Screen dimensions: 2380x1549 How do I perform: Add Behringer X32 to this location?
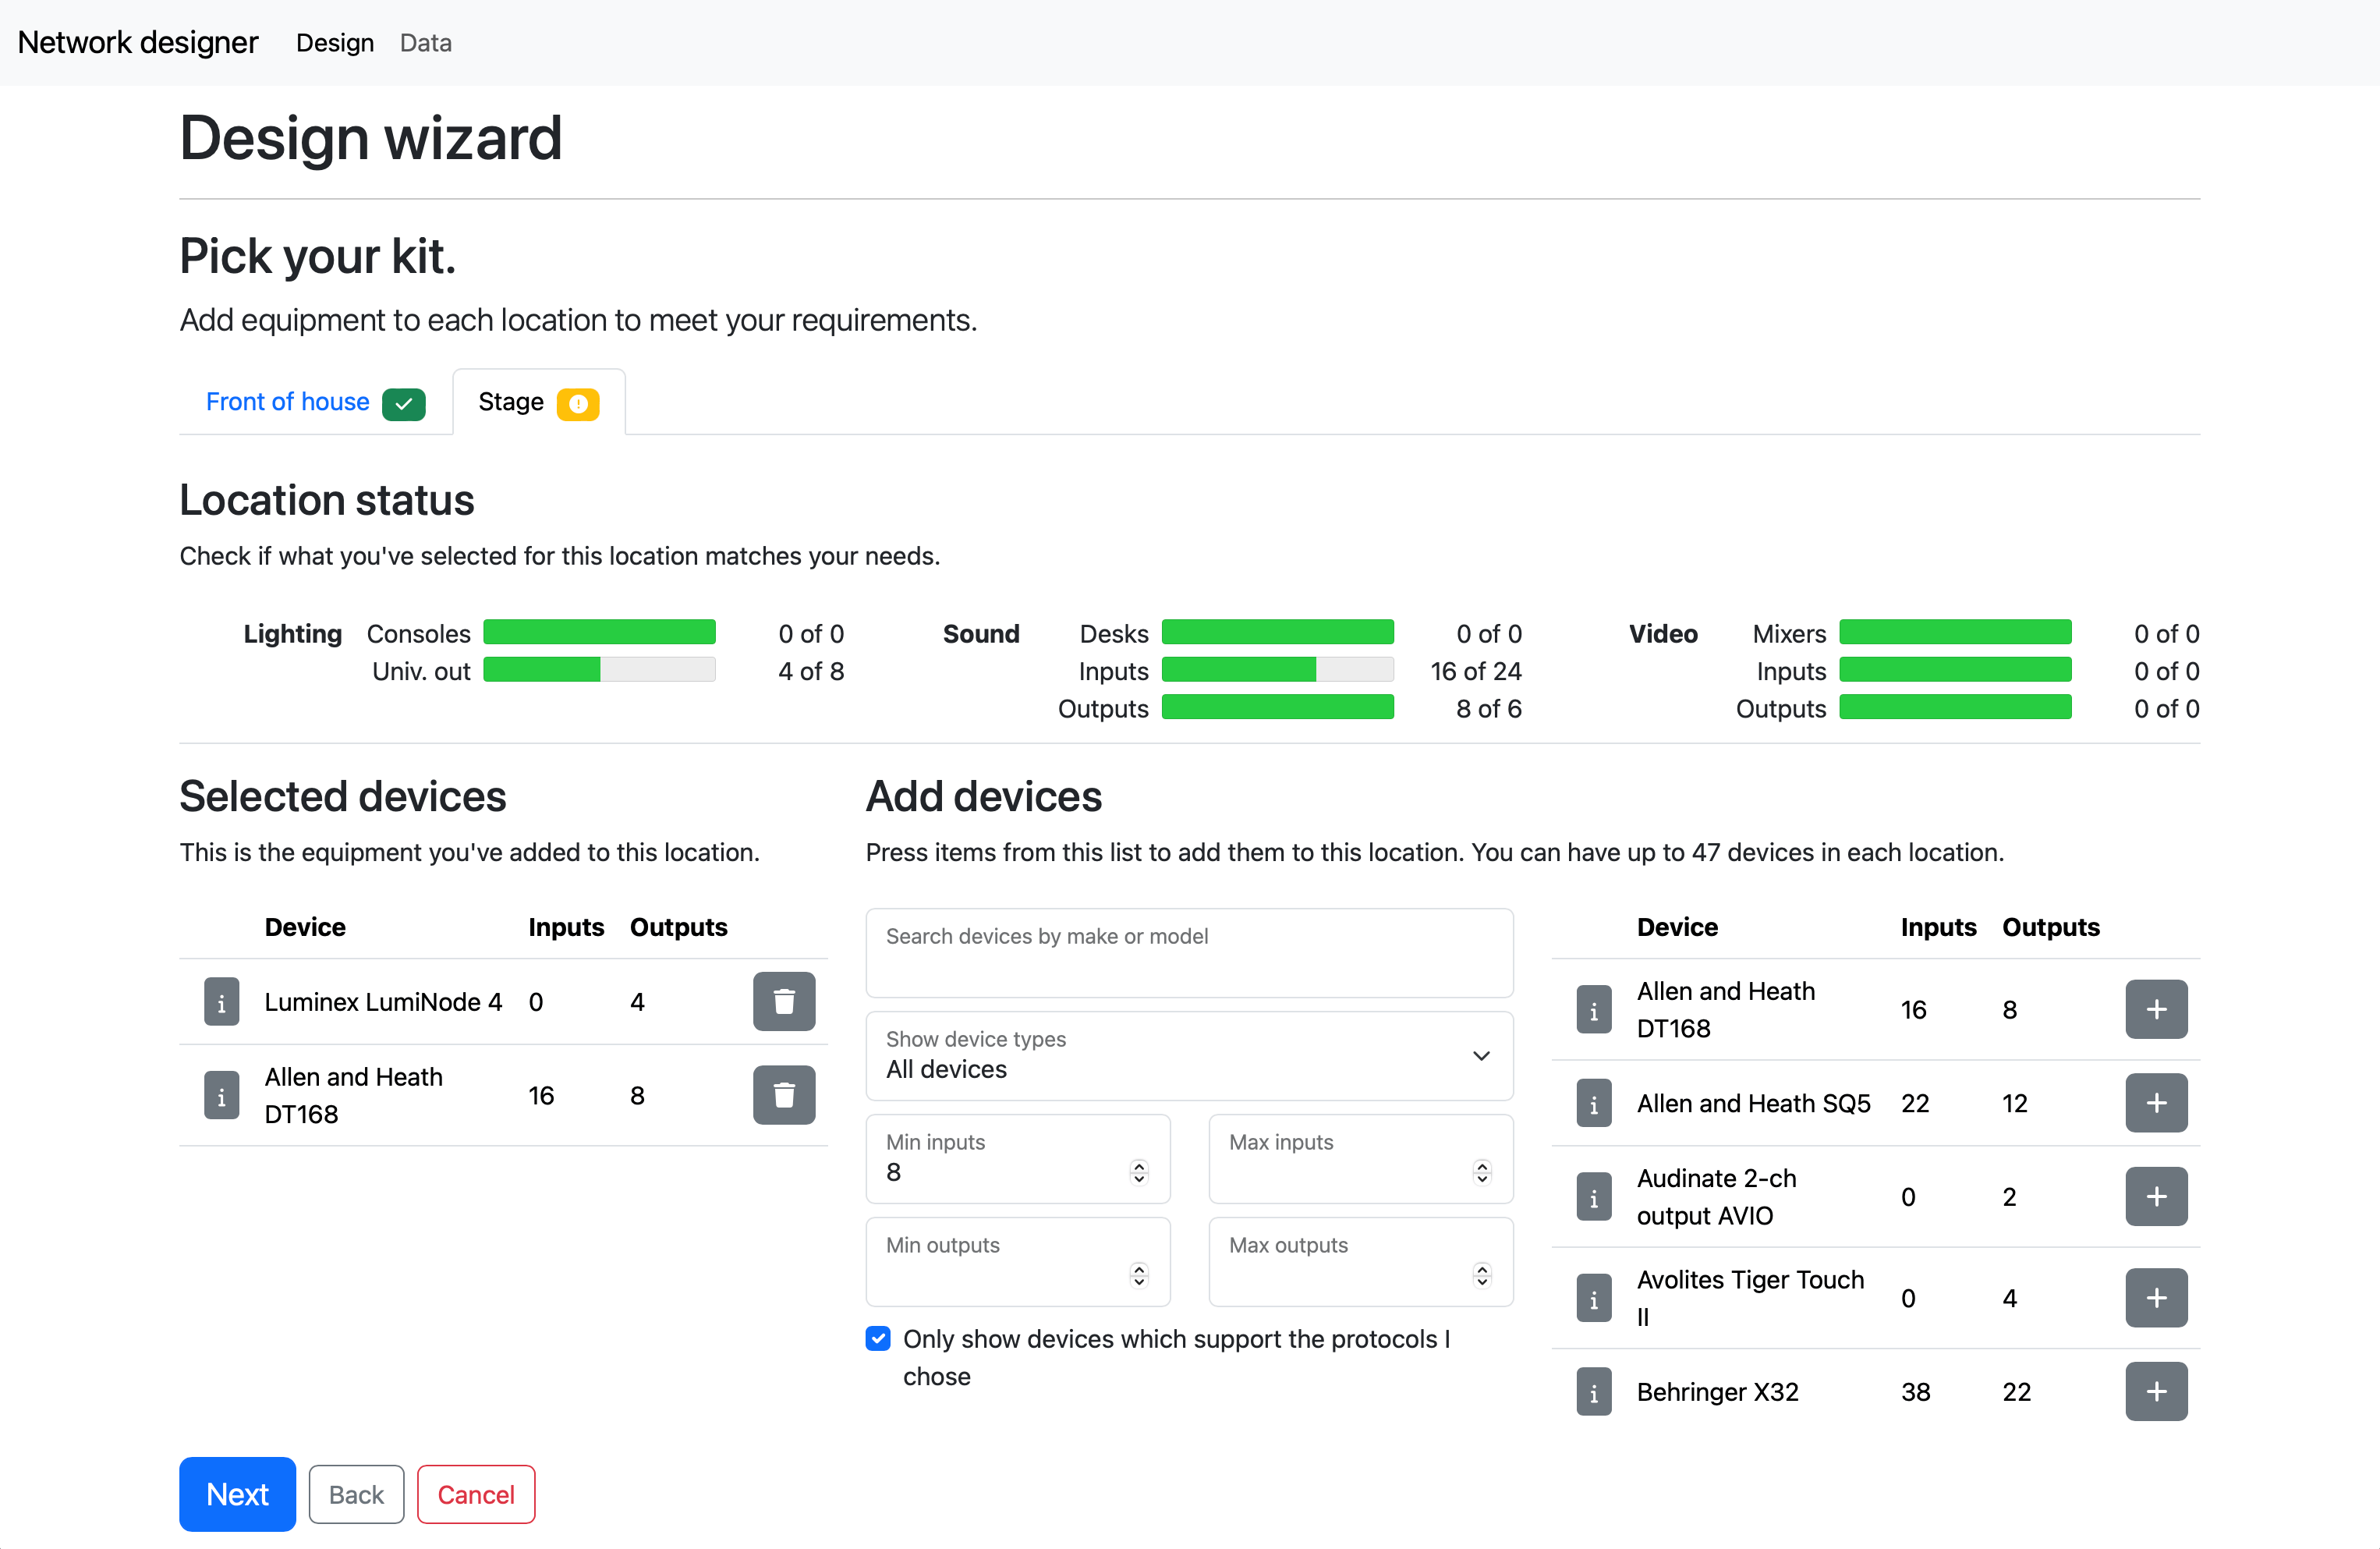(x=2156, y=1391)
